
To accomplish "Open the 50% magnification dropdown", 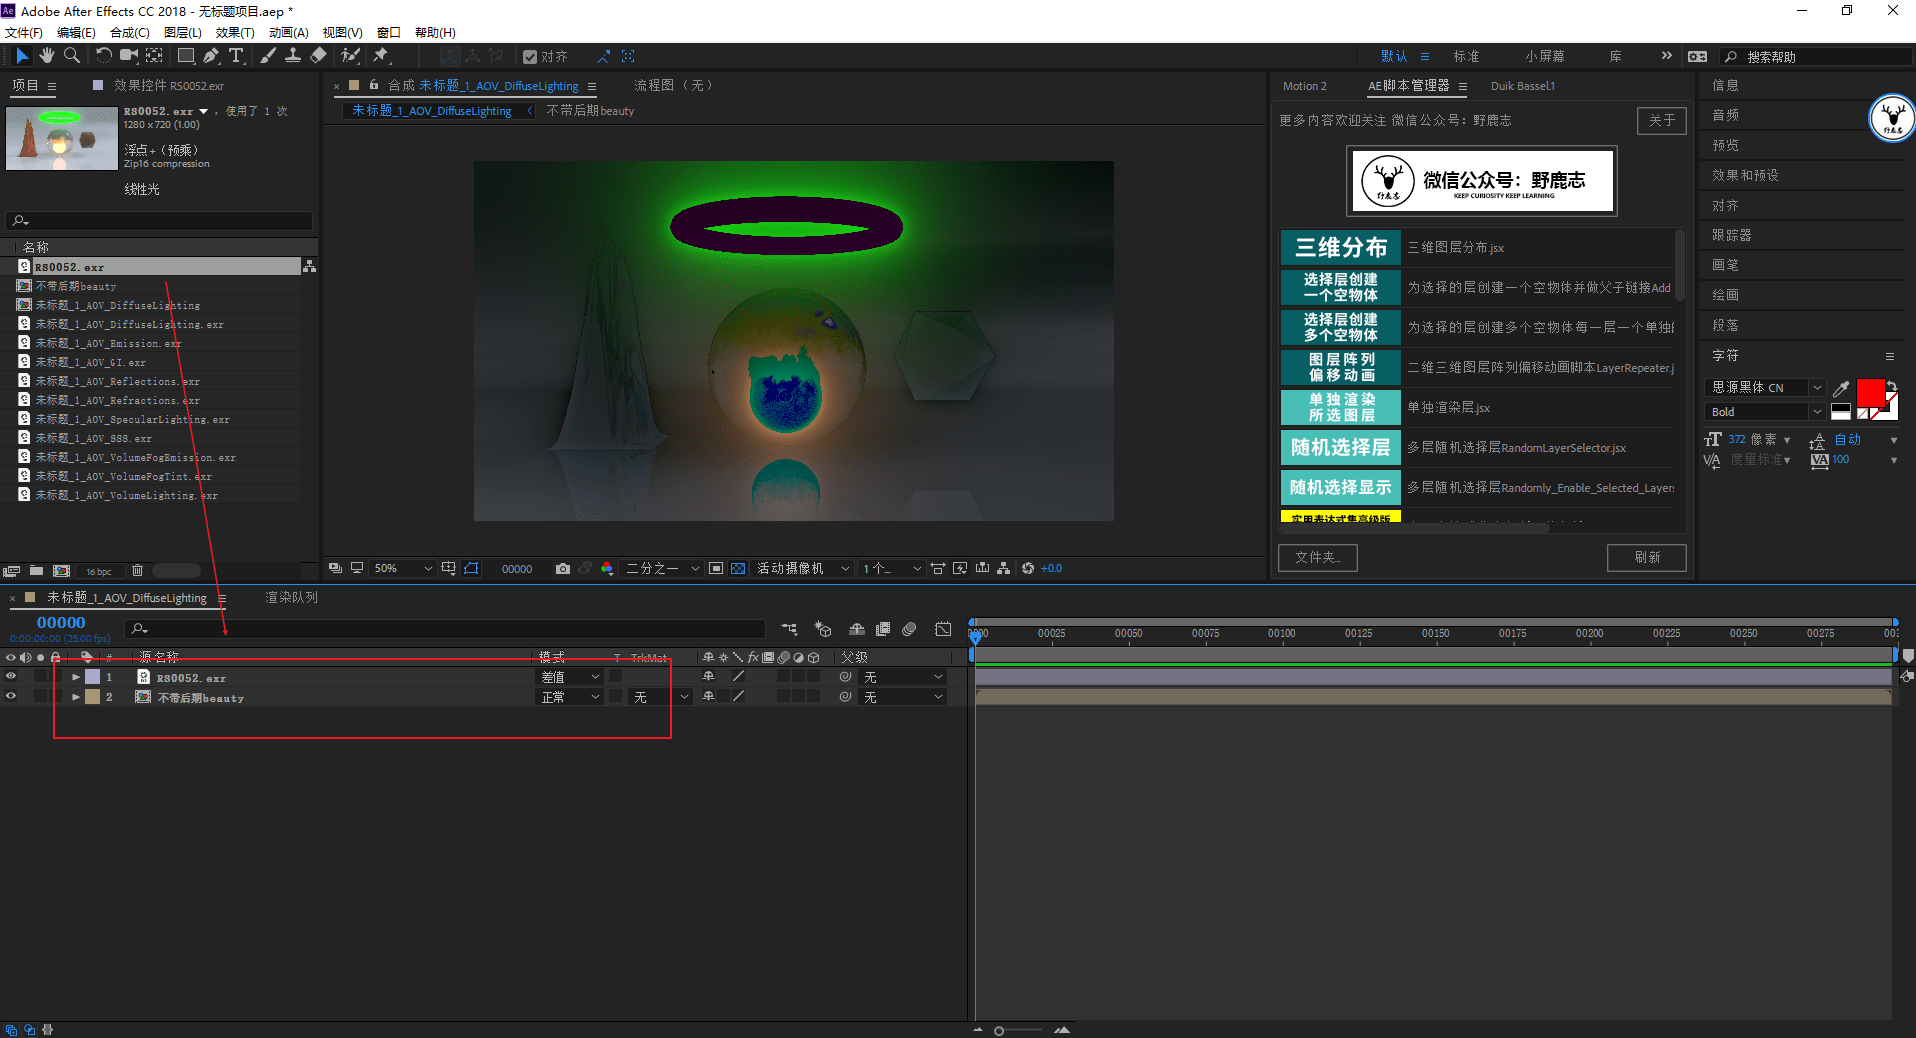I will point(402,568).
